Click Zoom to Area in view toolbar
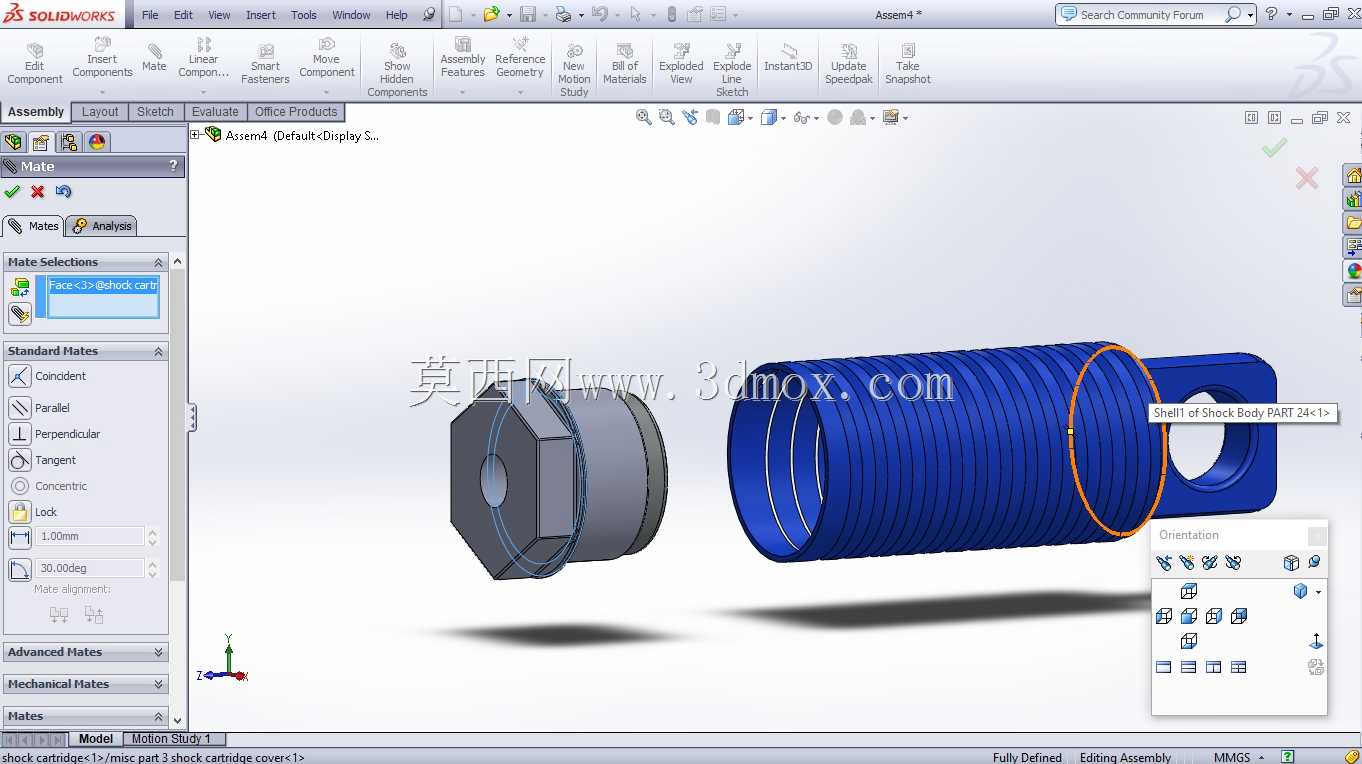 click(x=667, y=117)
